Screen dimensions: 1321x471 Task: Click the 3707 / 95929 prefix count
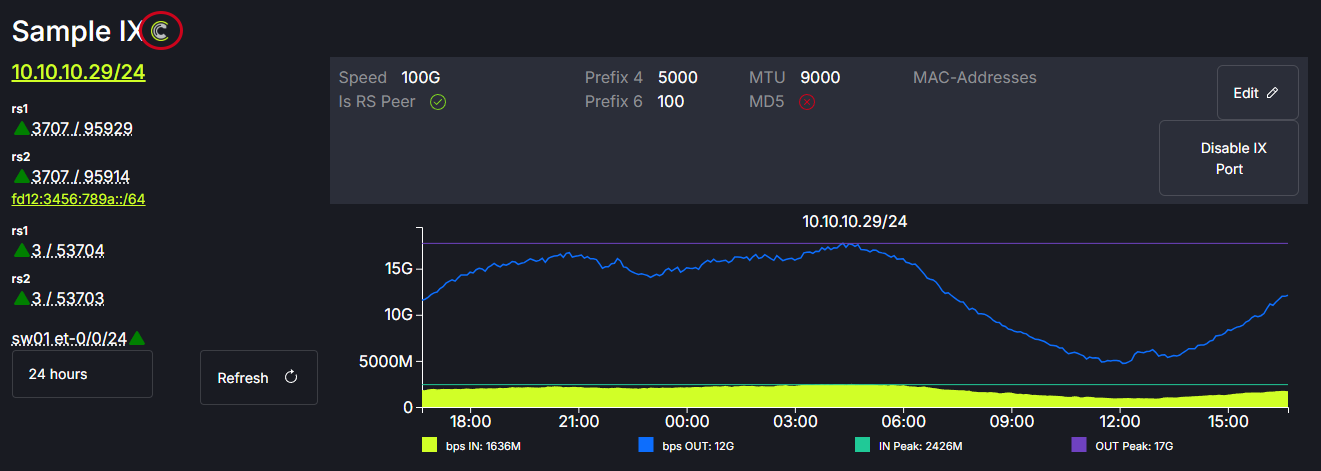[x=82, y=128]
